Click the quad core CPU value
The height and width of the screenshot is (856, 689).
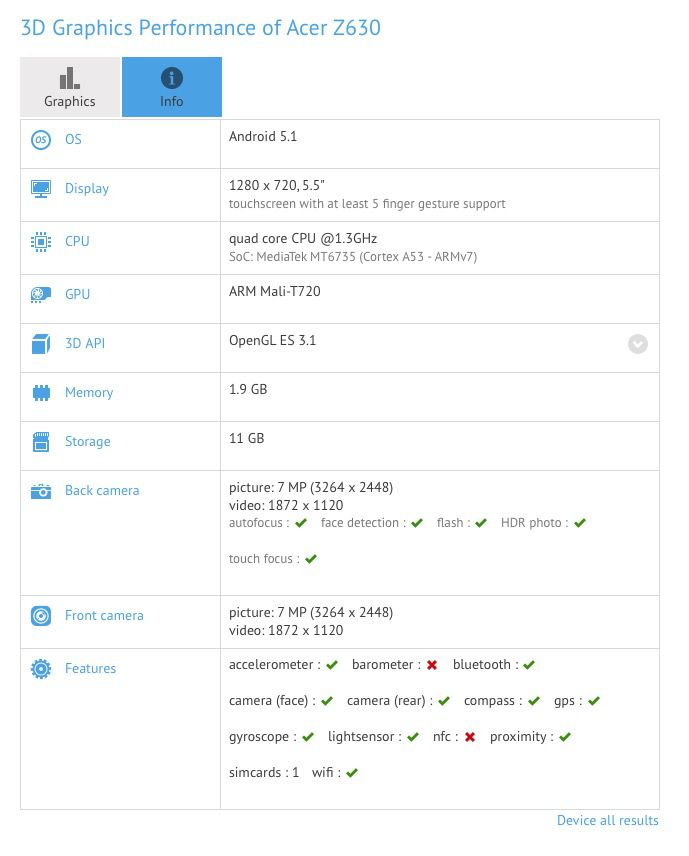(x=303, y=239)
